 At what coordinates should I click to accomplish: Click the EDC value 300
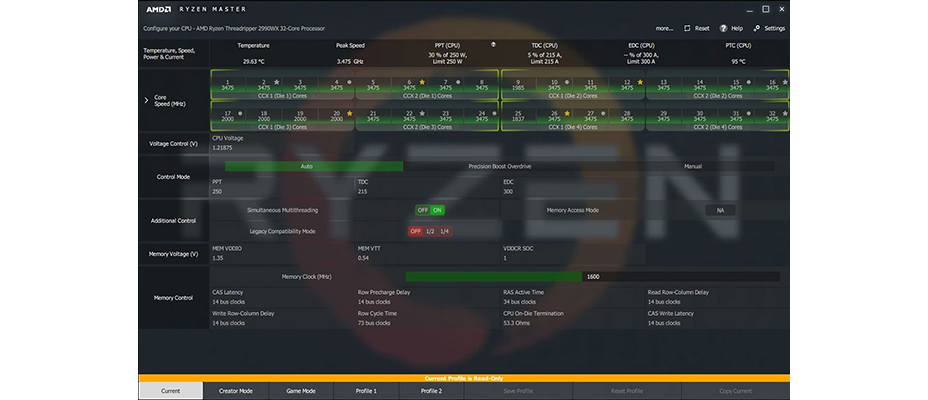click(x=508, y=192)
